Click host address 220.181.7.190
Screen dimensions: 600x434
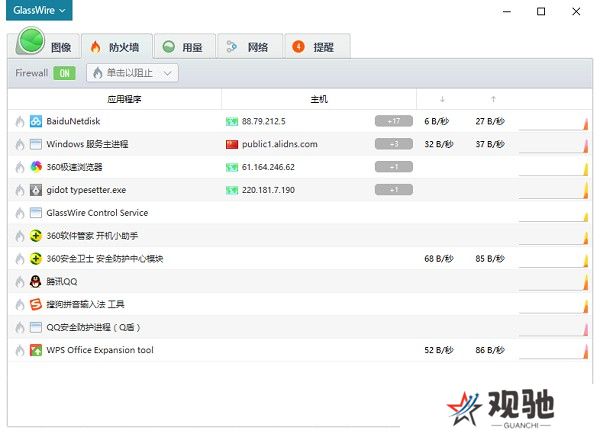coord(268,190)
